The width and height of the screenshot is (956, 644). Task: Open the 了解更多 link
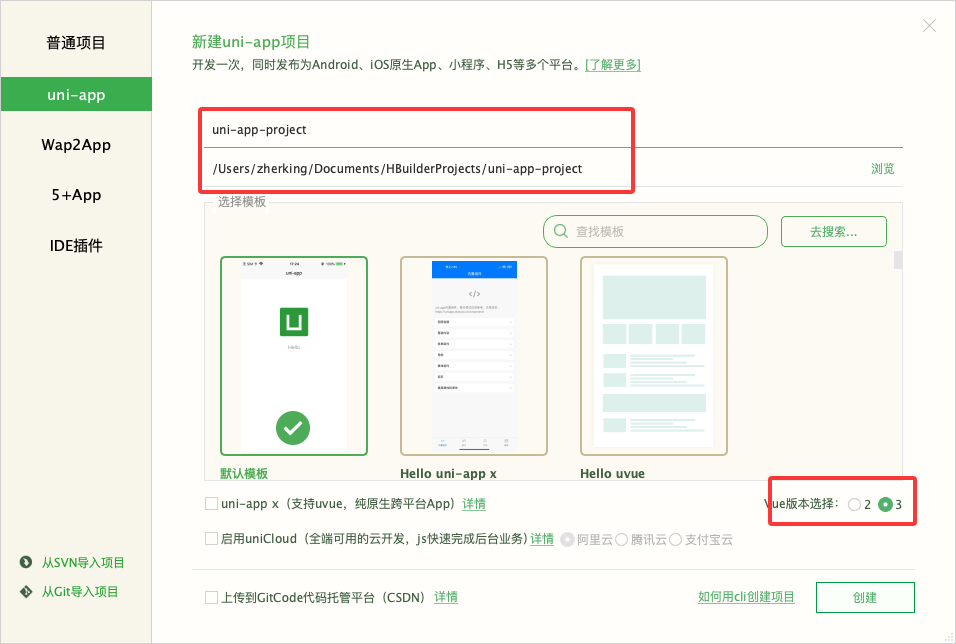pos(612,65)
